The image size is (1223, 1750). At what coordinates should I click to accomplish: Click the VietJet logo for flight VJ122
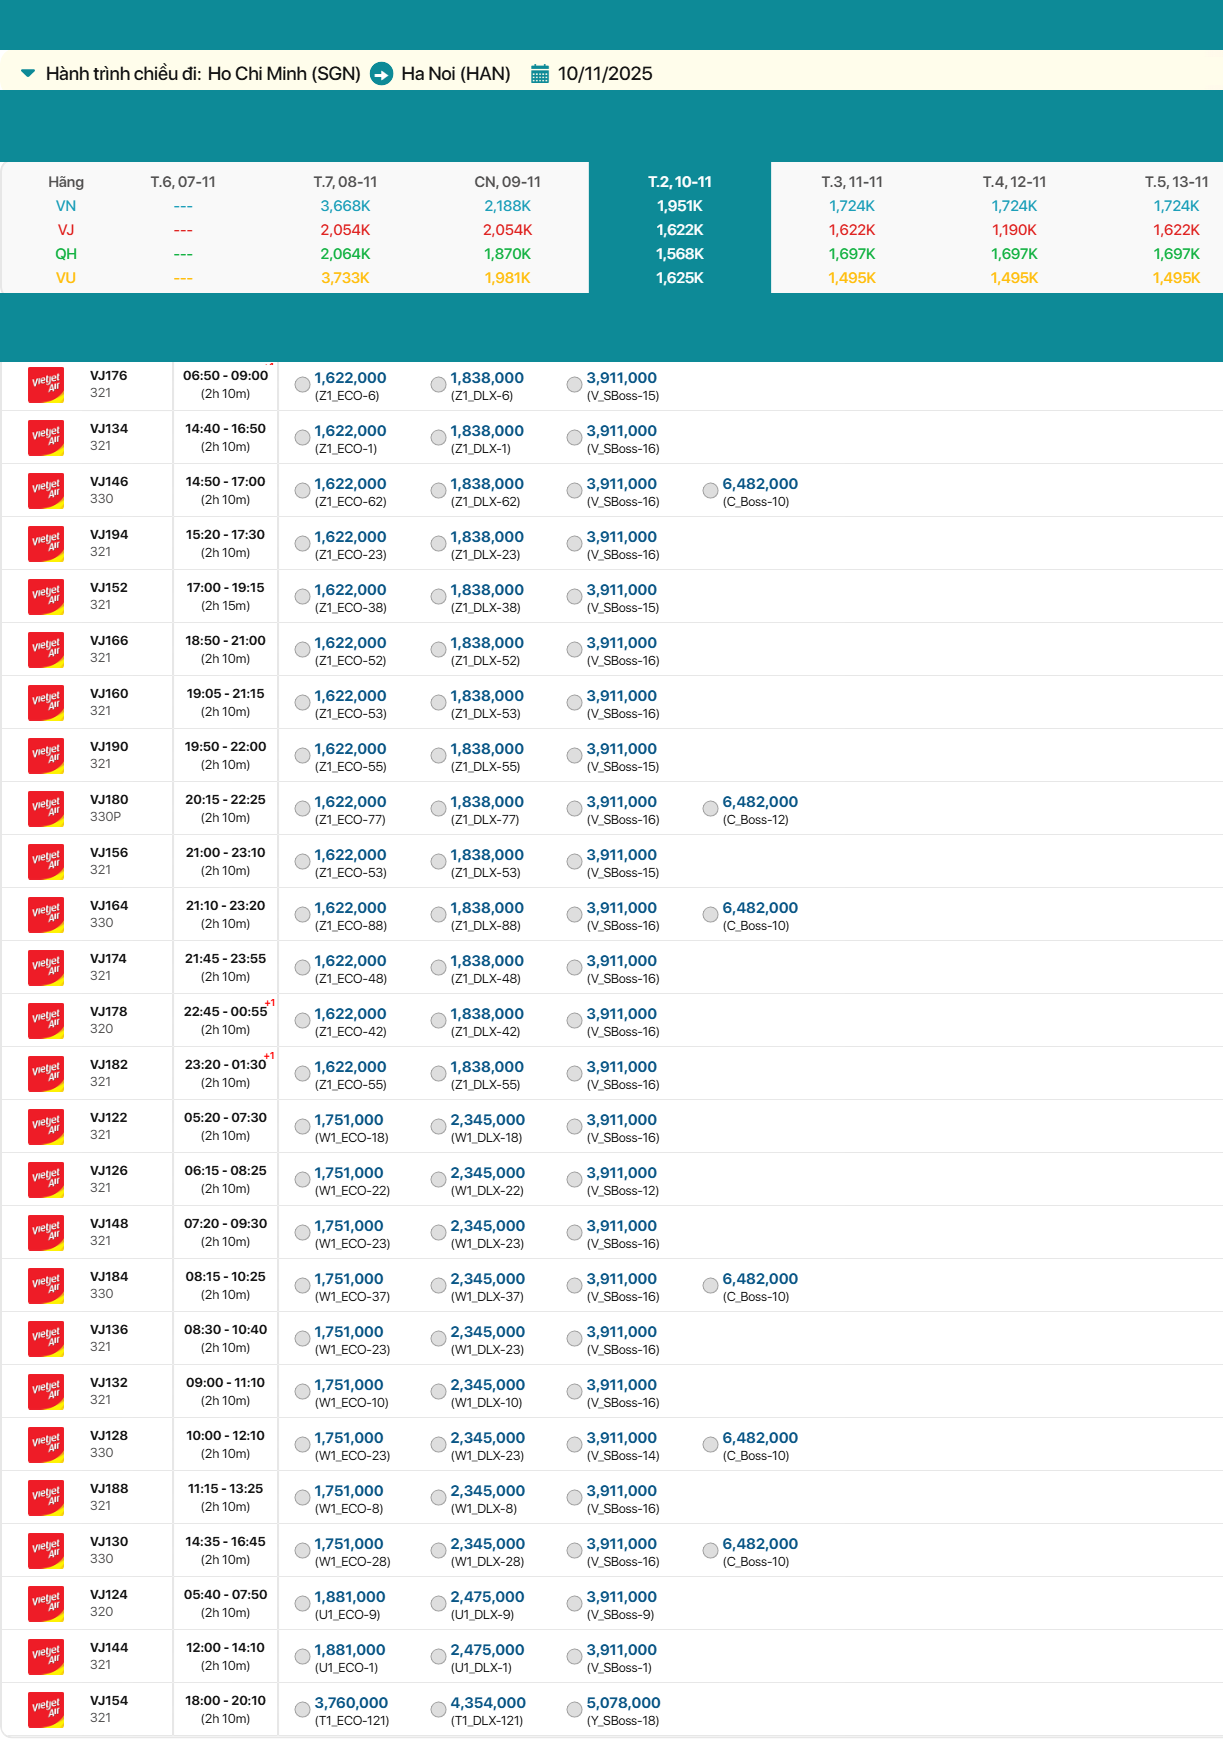46,1127
